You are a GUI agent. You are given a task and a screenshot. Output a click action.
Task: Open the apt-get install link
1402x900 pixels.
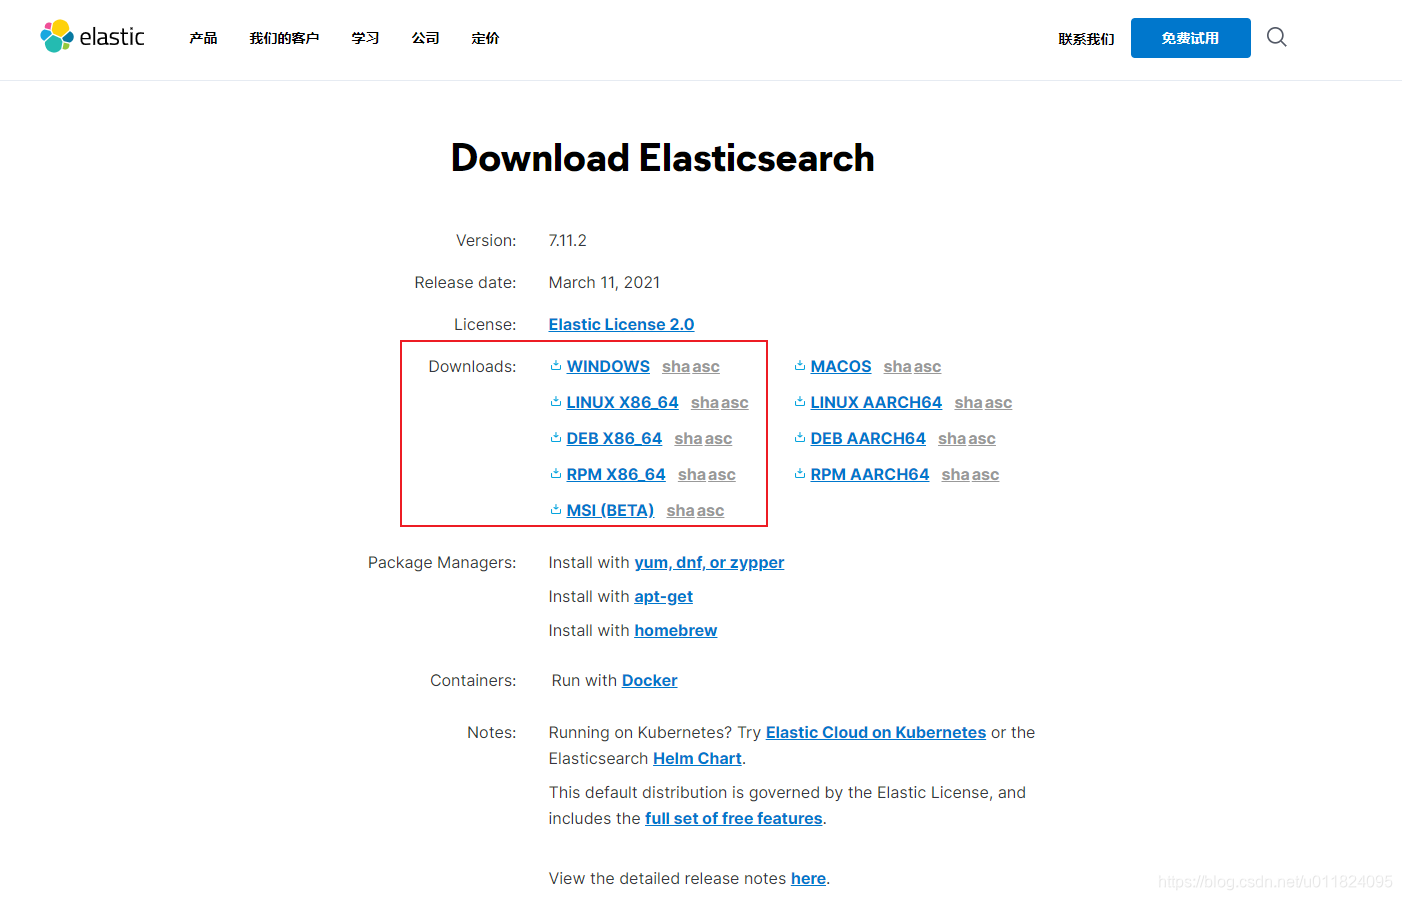(x=663, y=596)
